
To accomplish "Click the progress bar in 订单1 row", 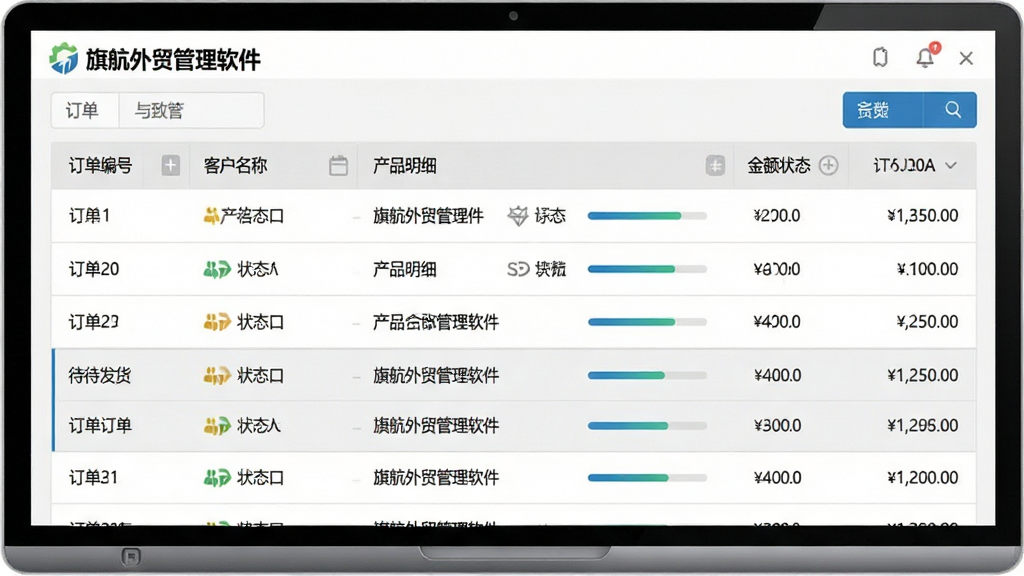I will [x=647, y=216].
